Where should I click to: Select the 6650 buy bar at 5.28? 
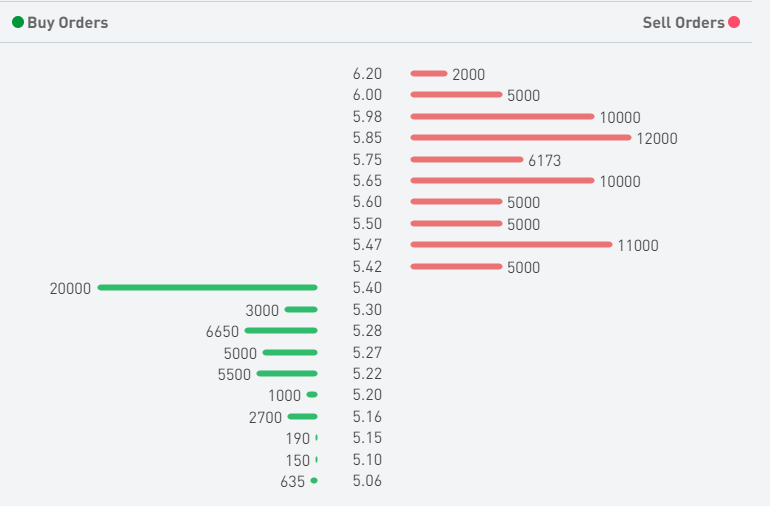(x=280, y=331)
